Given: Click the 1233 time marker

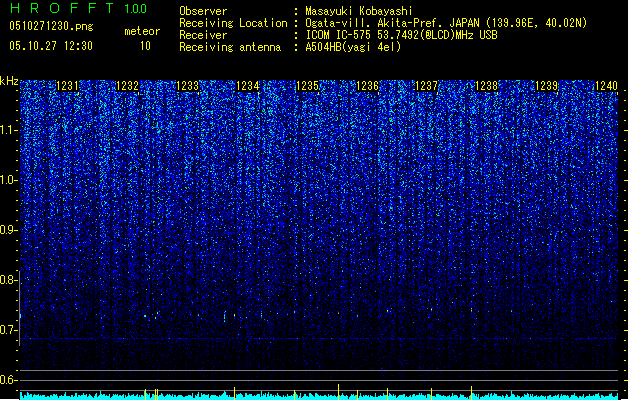Looking at the screenshot, I should (x=187, y=86).
